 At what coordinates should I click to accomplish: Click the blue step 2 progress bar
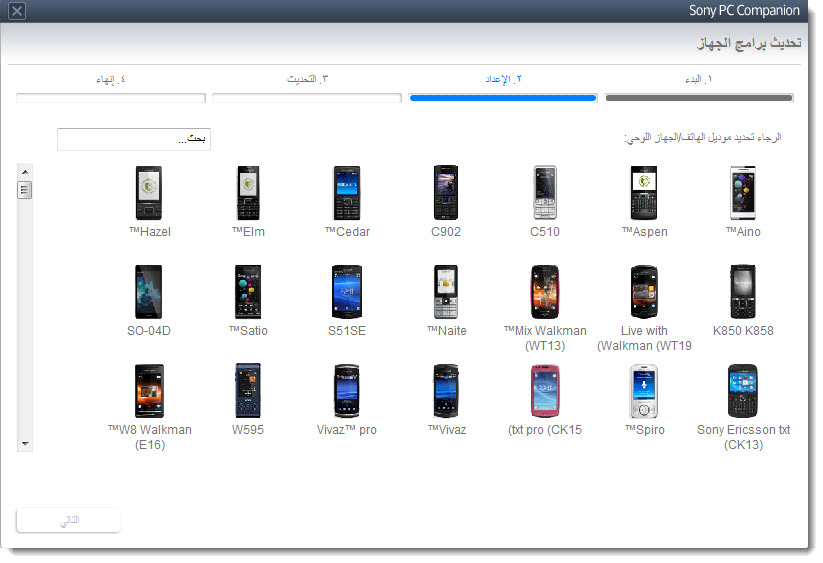coord(503,98)
